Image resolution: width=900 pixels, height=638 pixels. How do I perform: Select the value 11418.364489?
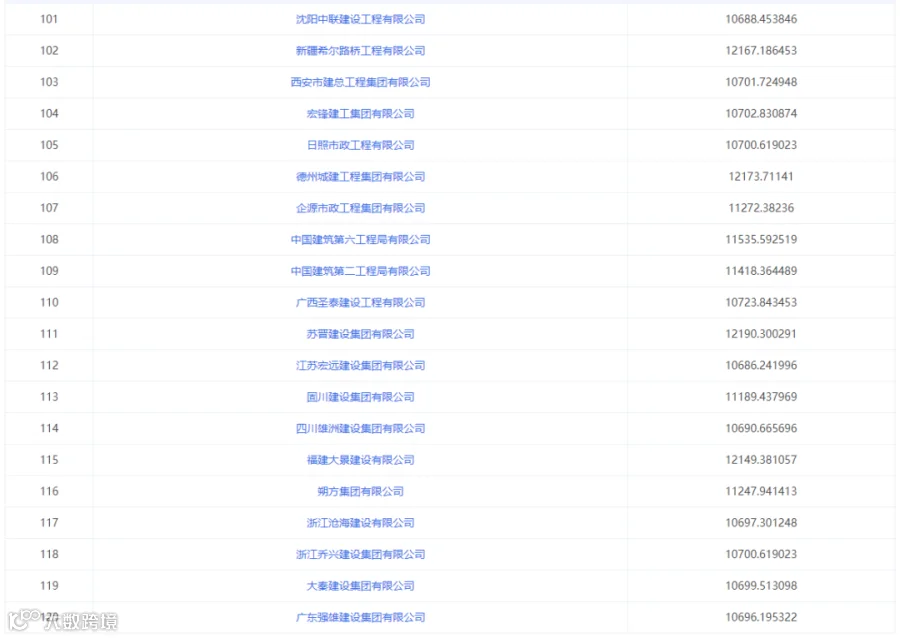click(x=761, y=271)
